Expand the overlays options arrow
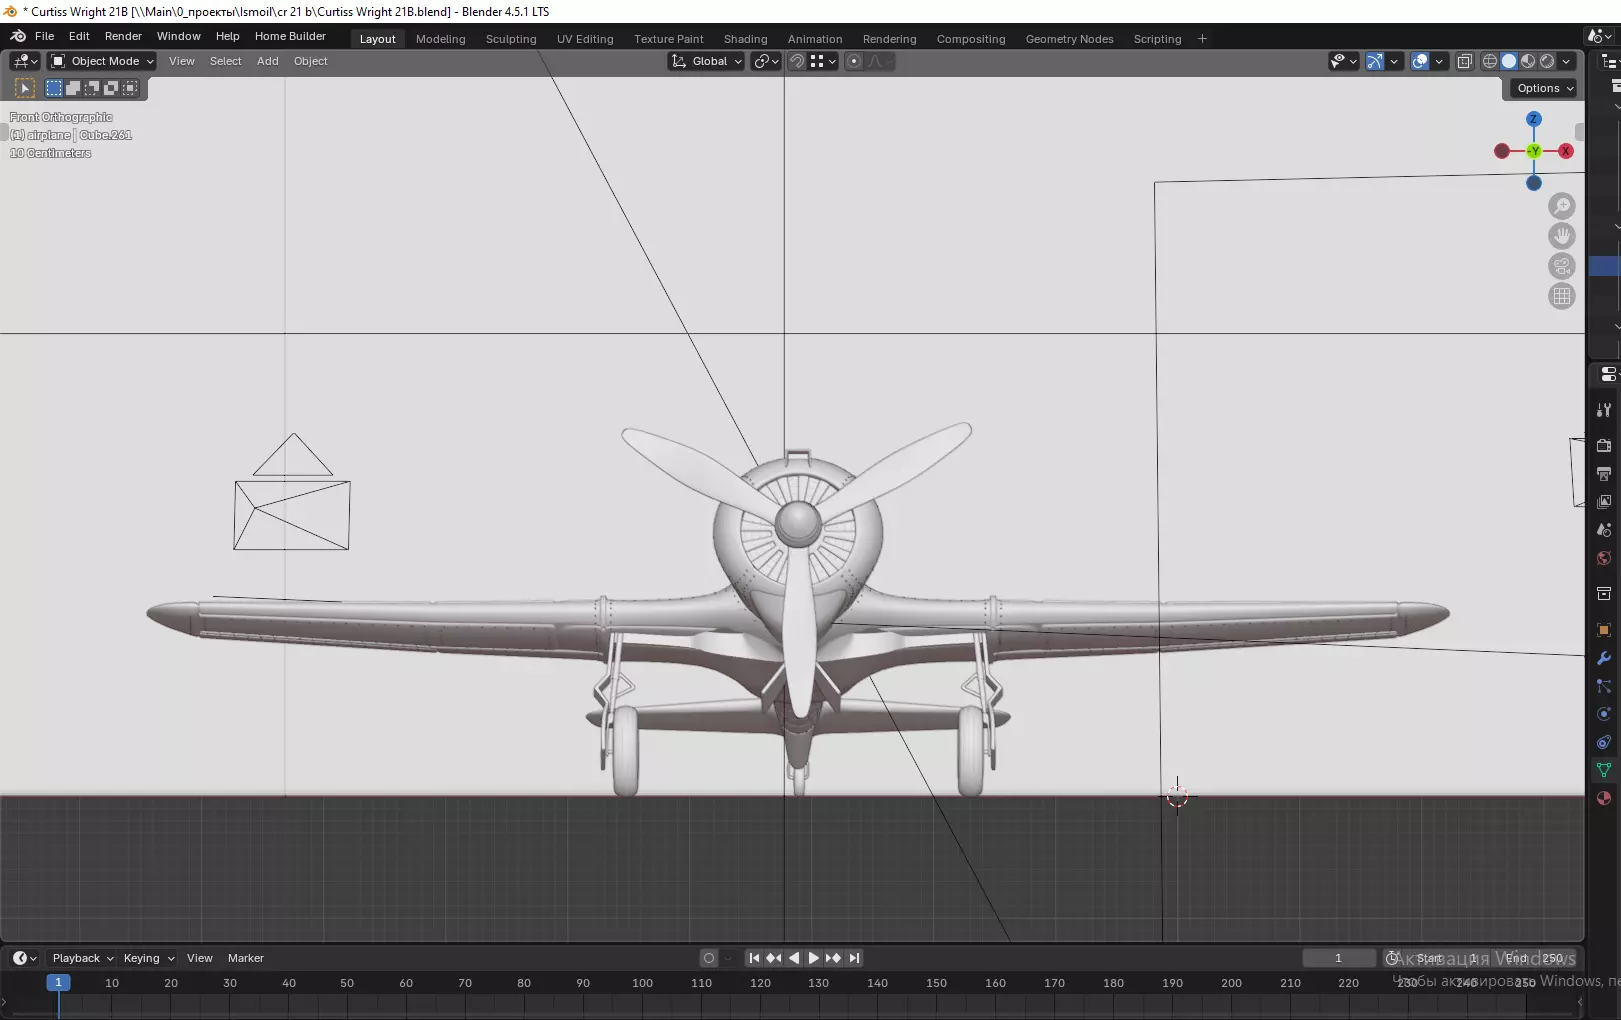This screenshot has width=1621, height=1020. [x=1439, y=61]
